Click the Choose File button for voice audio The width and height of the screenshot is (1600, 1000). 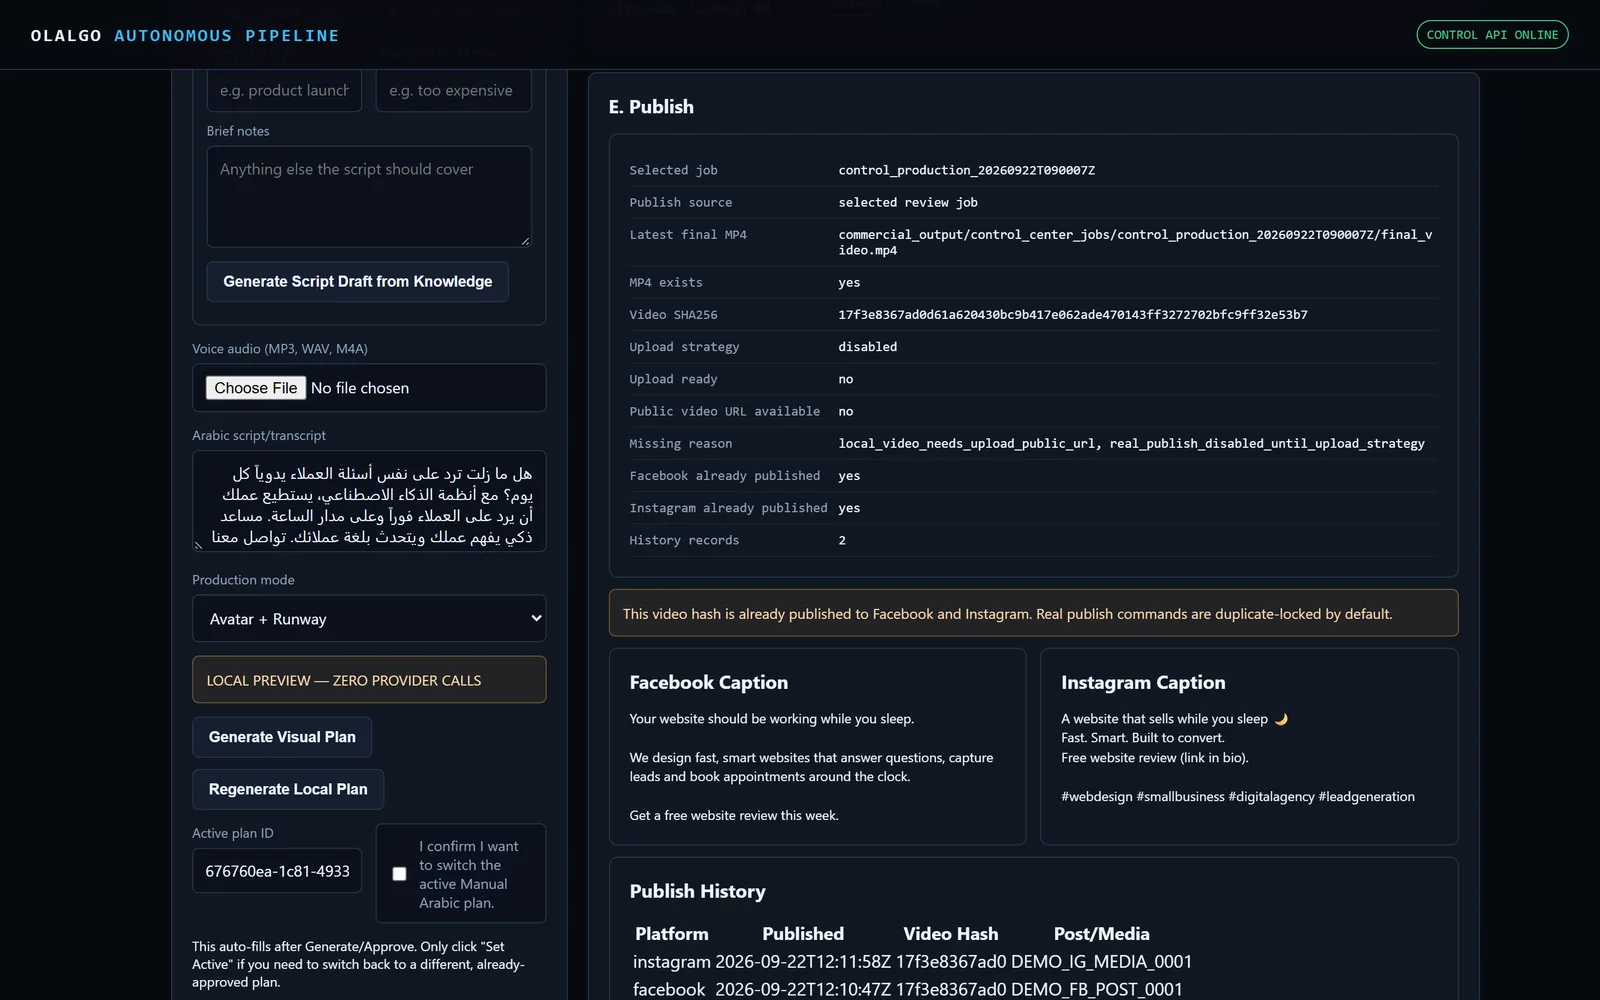[x=256, y=388]
